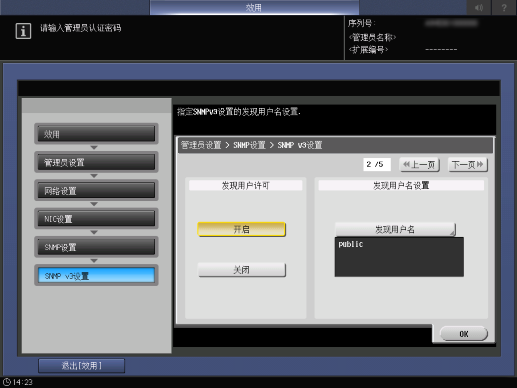Click the 14:23 time display

pos(23,382)
